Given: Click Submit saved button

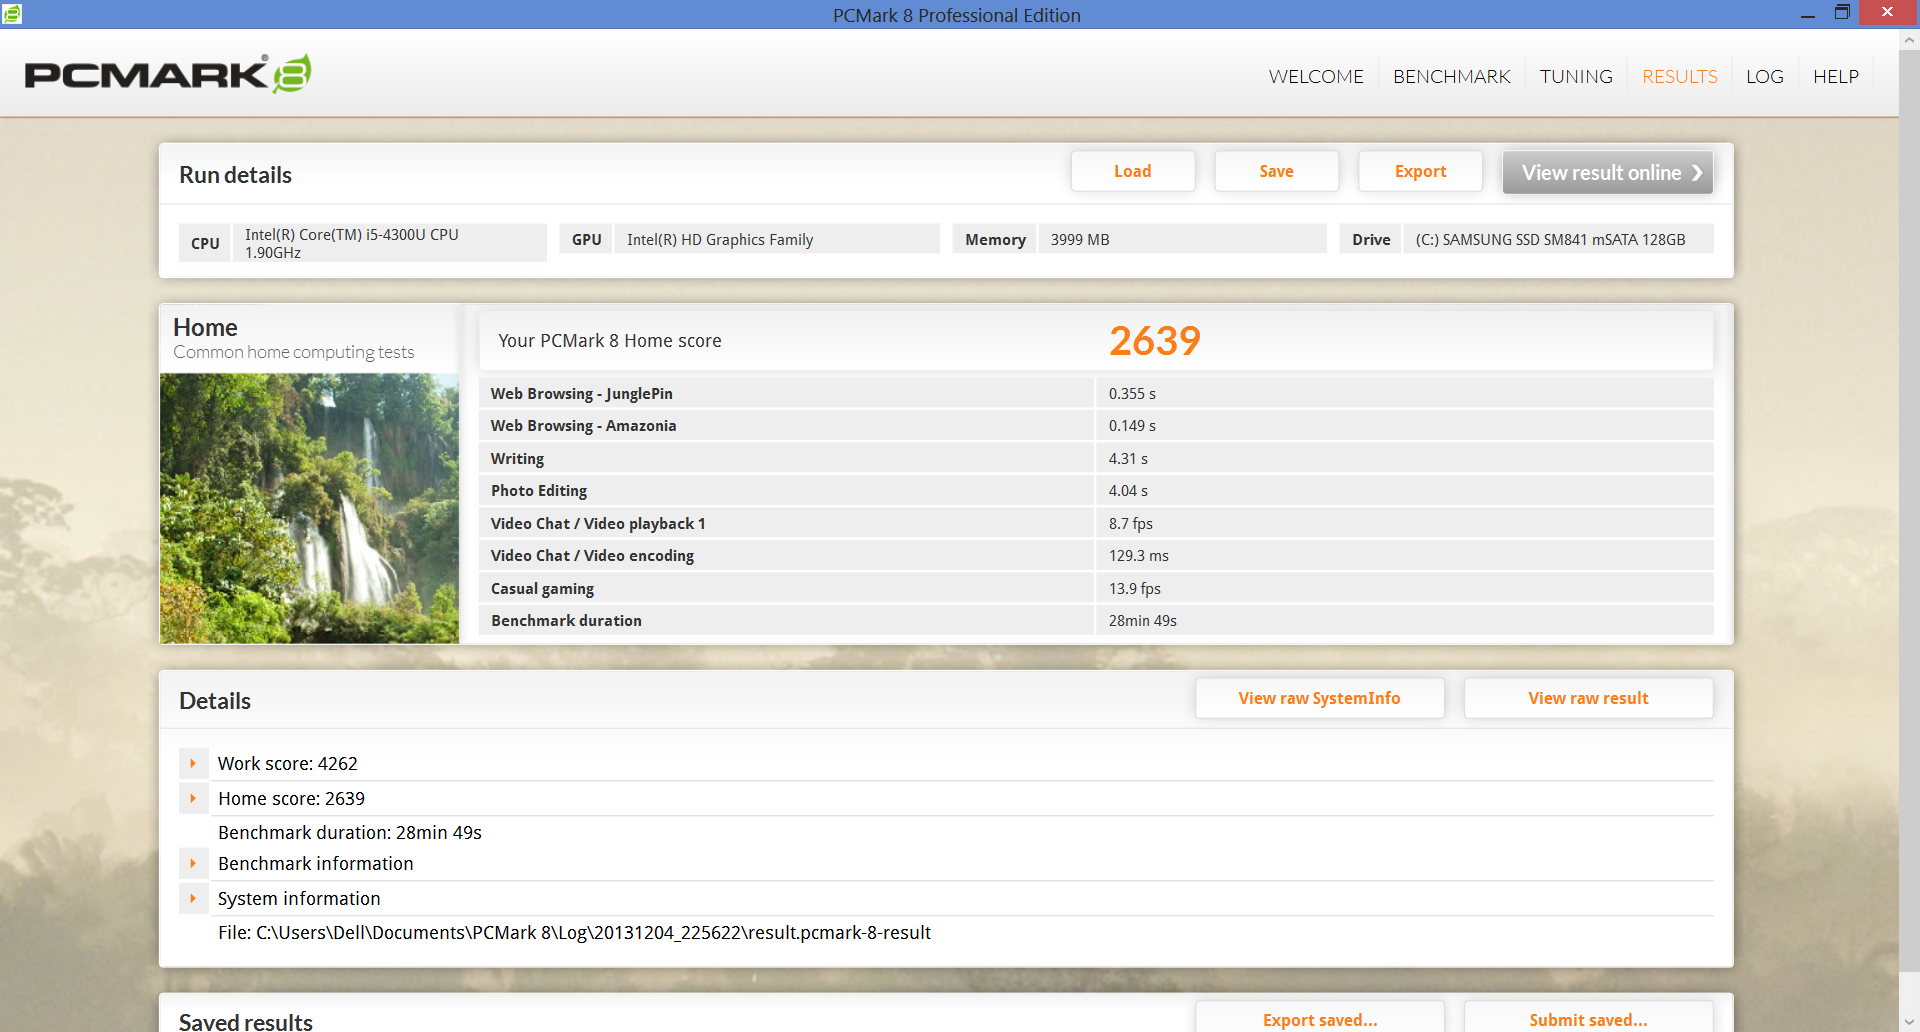Looking at the screenshot, I should (1588, 1018).
